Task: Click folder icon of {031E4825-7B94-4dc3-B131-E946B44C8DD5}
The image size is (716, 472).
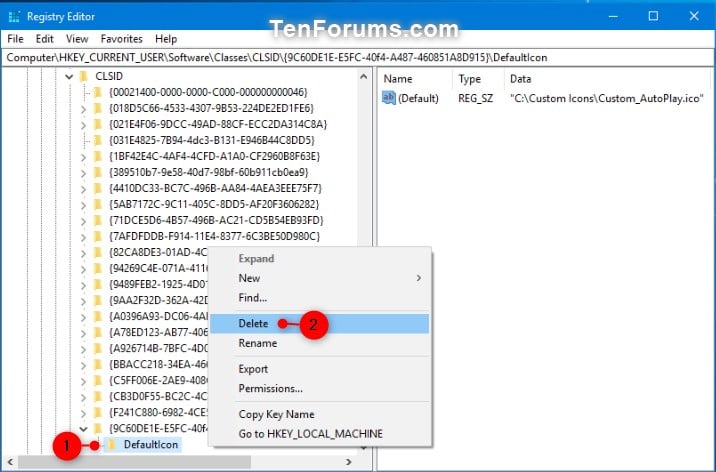Action: [98, 140]
